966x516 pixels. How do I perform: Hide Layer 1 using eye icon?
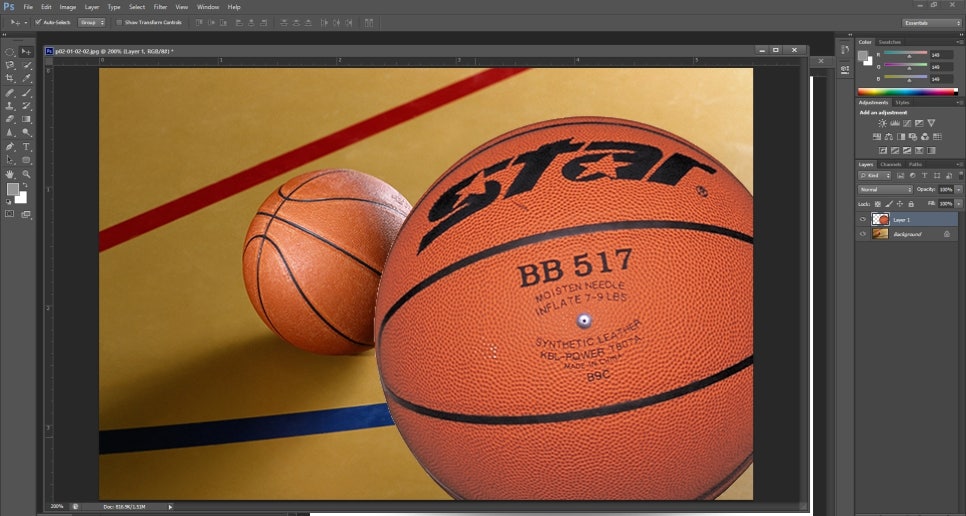pyautogui.click(x=862, y=219)
